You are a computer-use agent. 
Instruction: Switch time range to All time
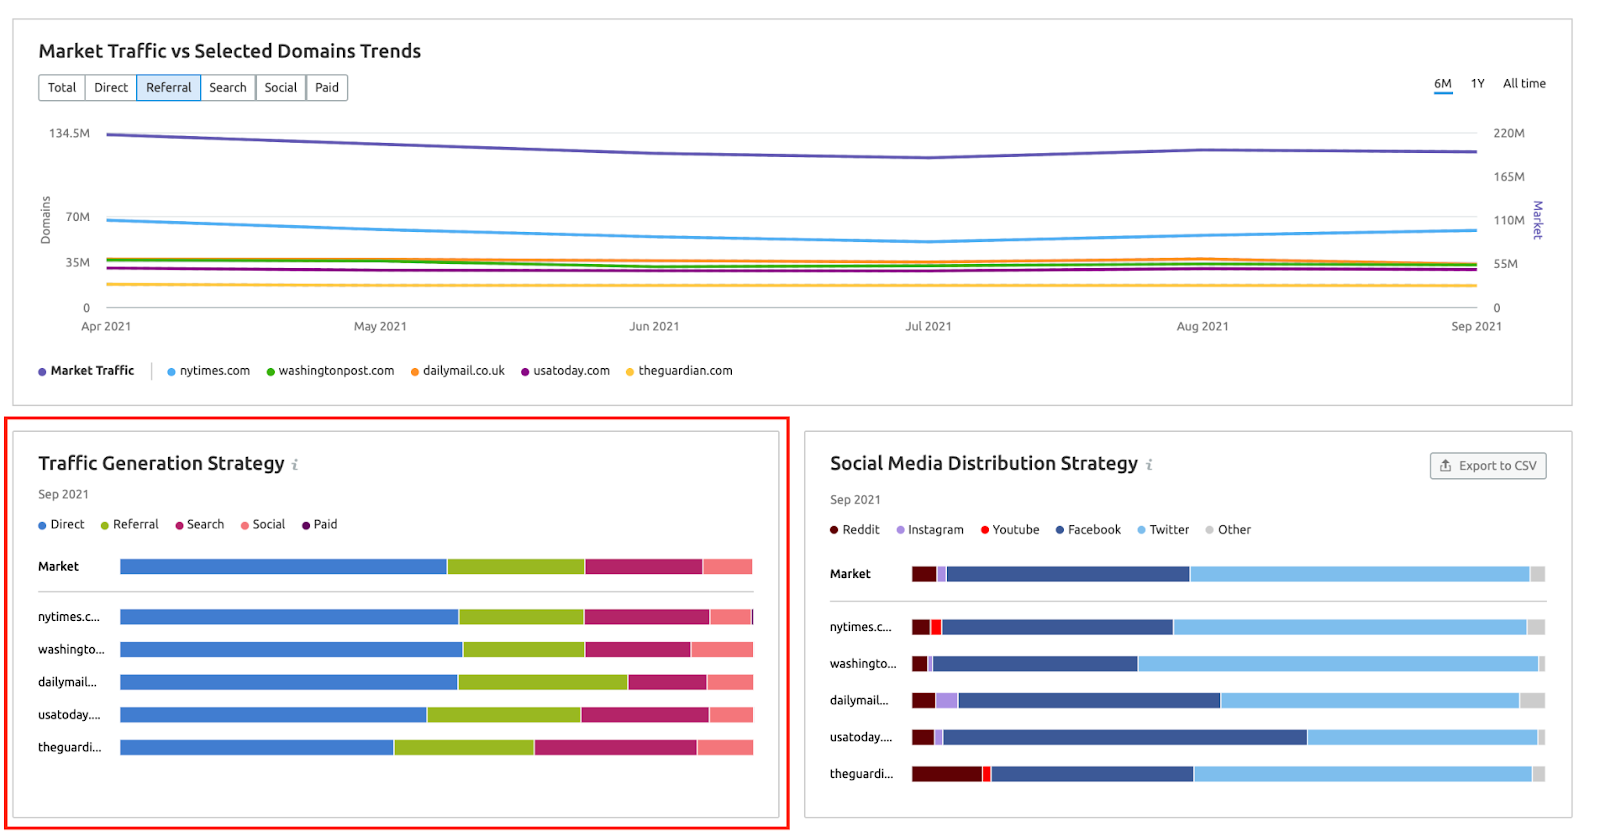1524,84
